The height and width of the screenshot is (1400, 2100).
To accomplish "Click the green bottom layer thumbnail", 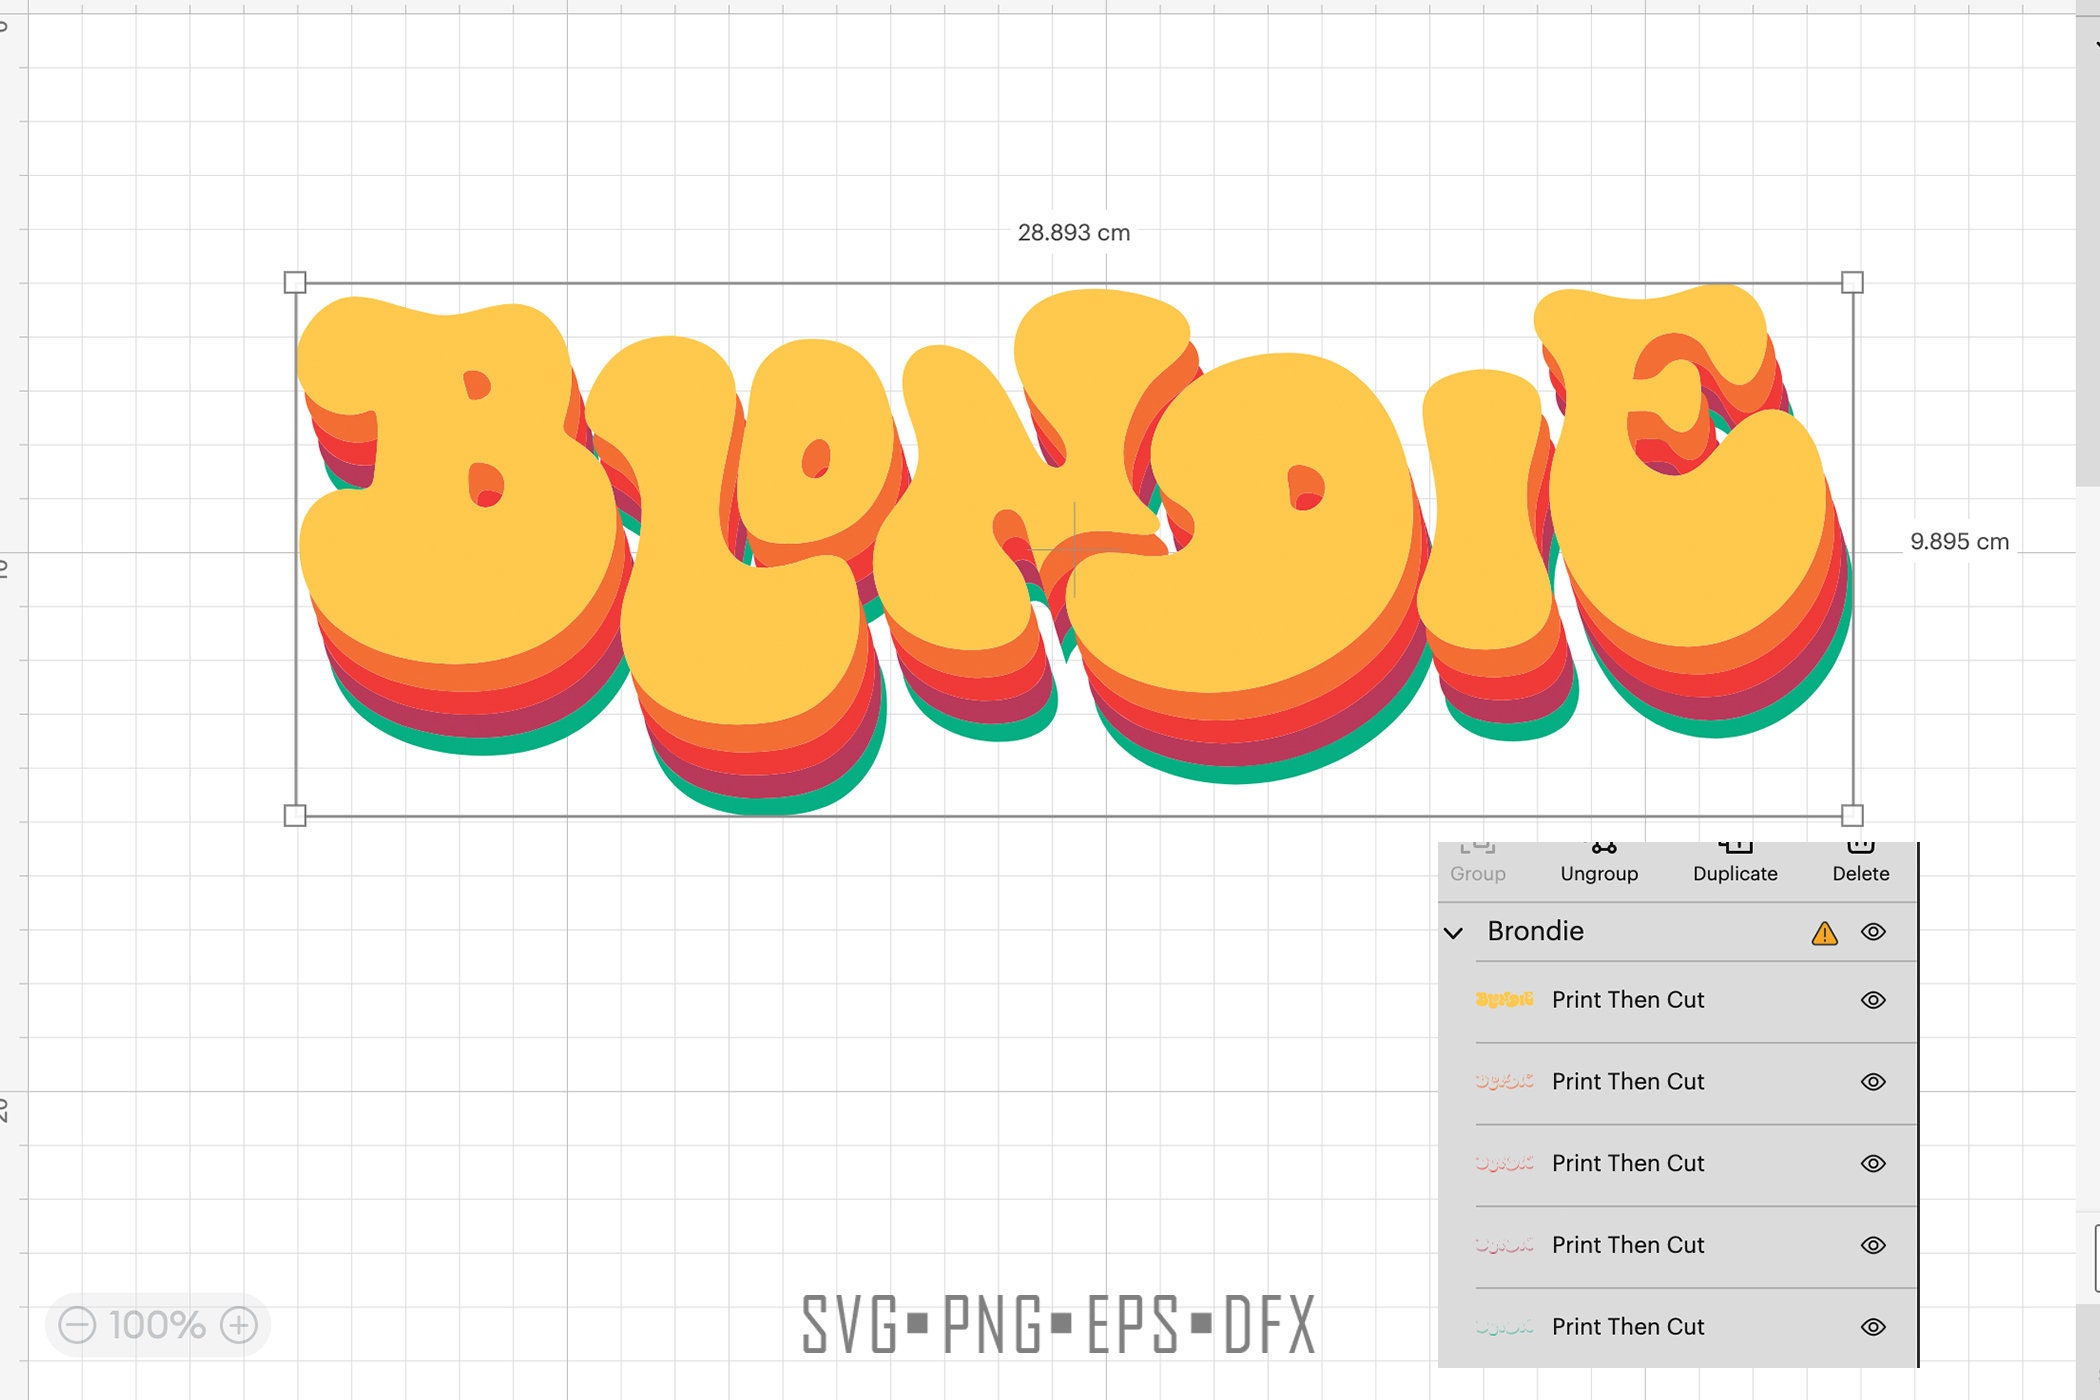I will tap(1502, 1326).
